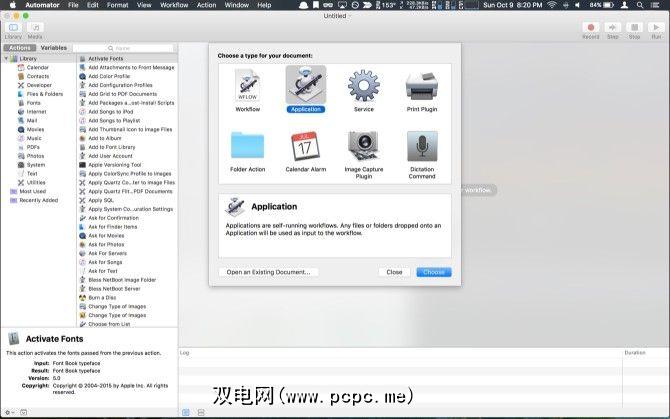Open the Action menu
Screen dimensions: 670x419
click(206, 5)
